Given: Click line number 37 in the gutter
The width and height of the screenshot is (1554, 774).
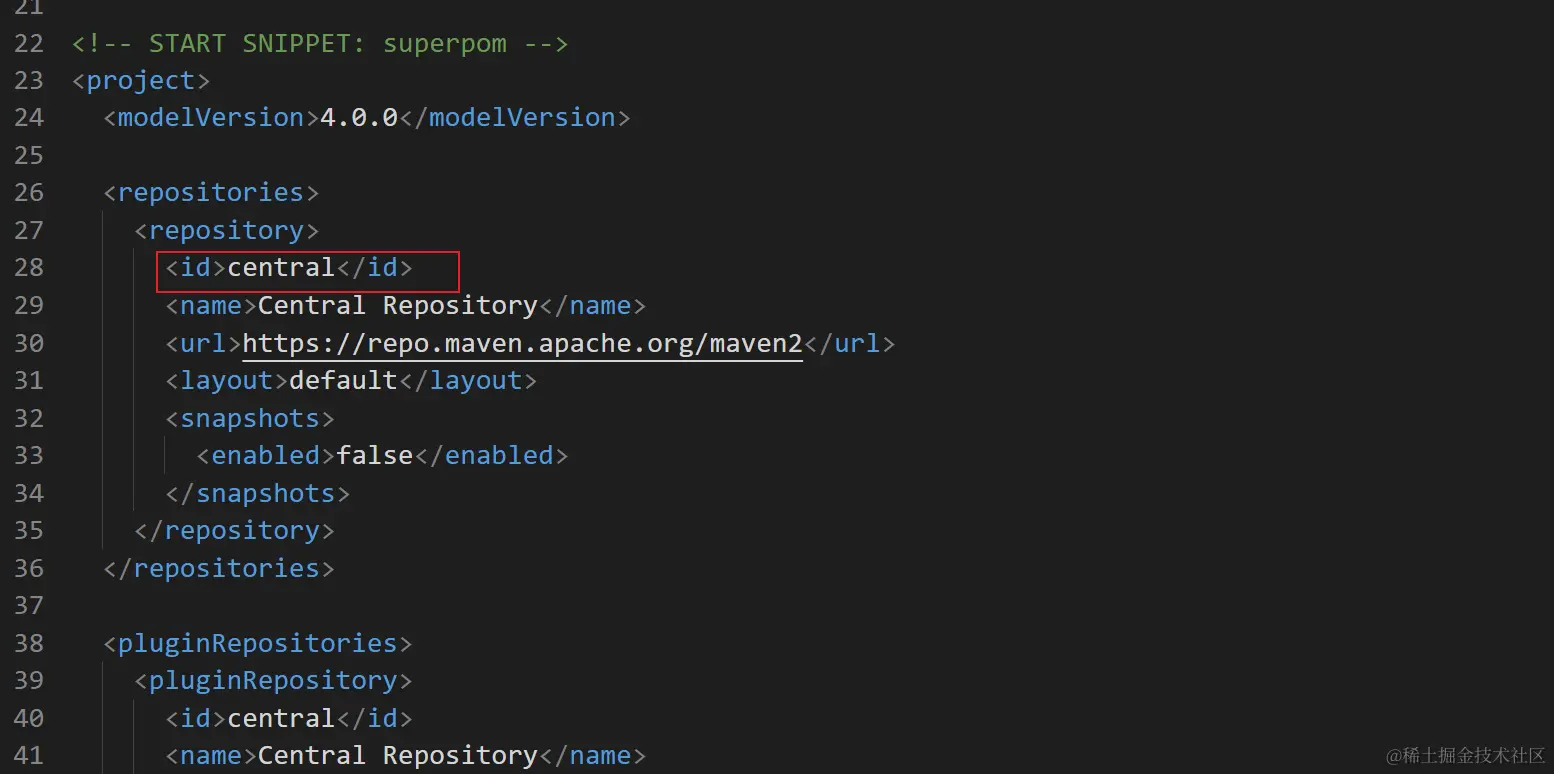Looking at the screenshot, I should point(29,605).
